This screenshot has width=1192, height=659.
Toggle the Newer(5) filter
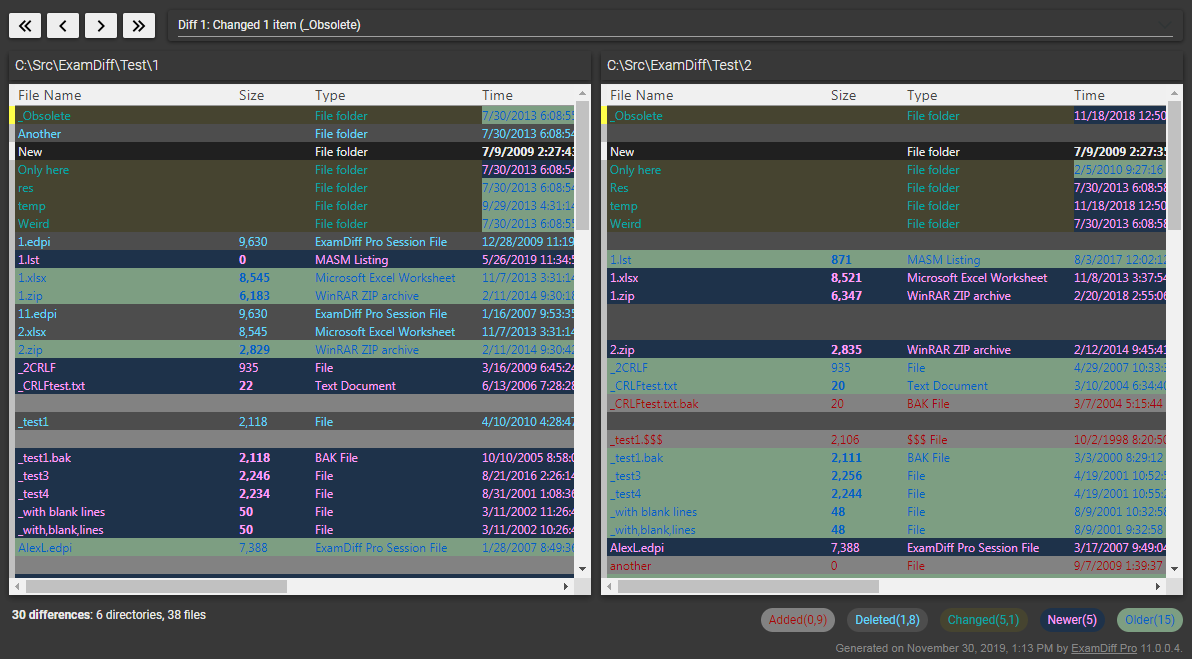click(x=1072, y=620)
